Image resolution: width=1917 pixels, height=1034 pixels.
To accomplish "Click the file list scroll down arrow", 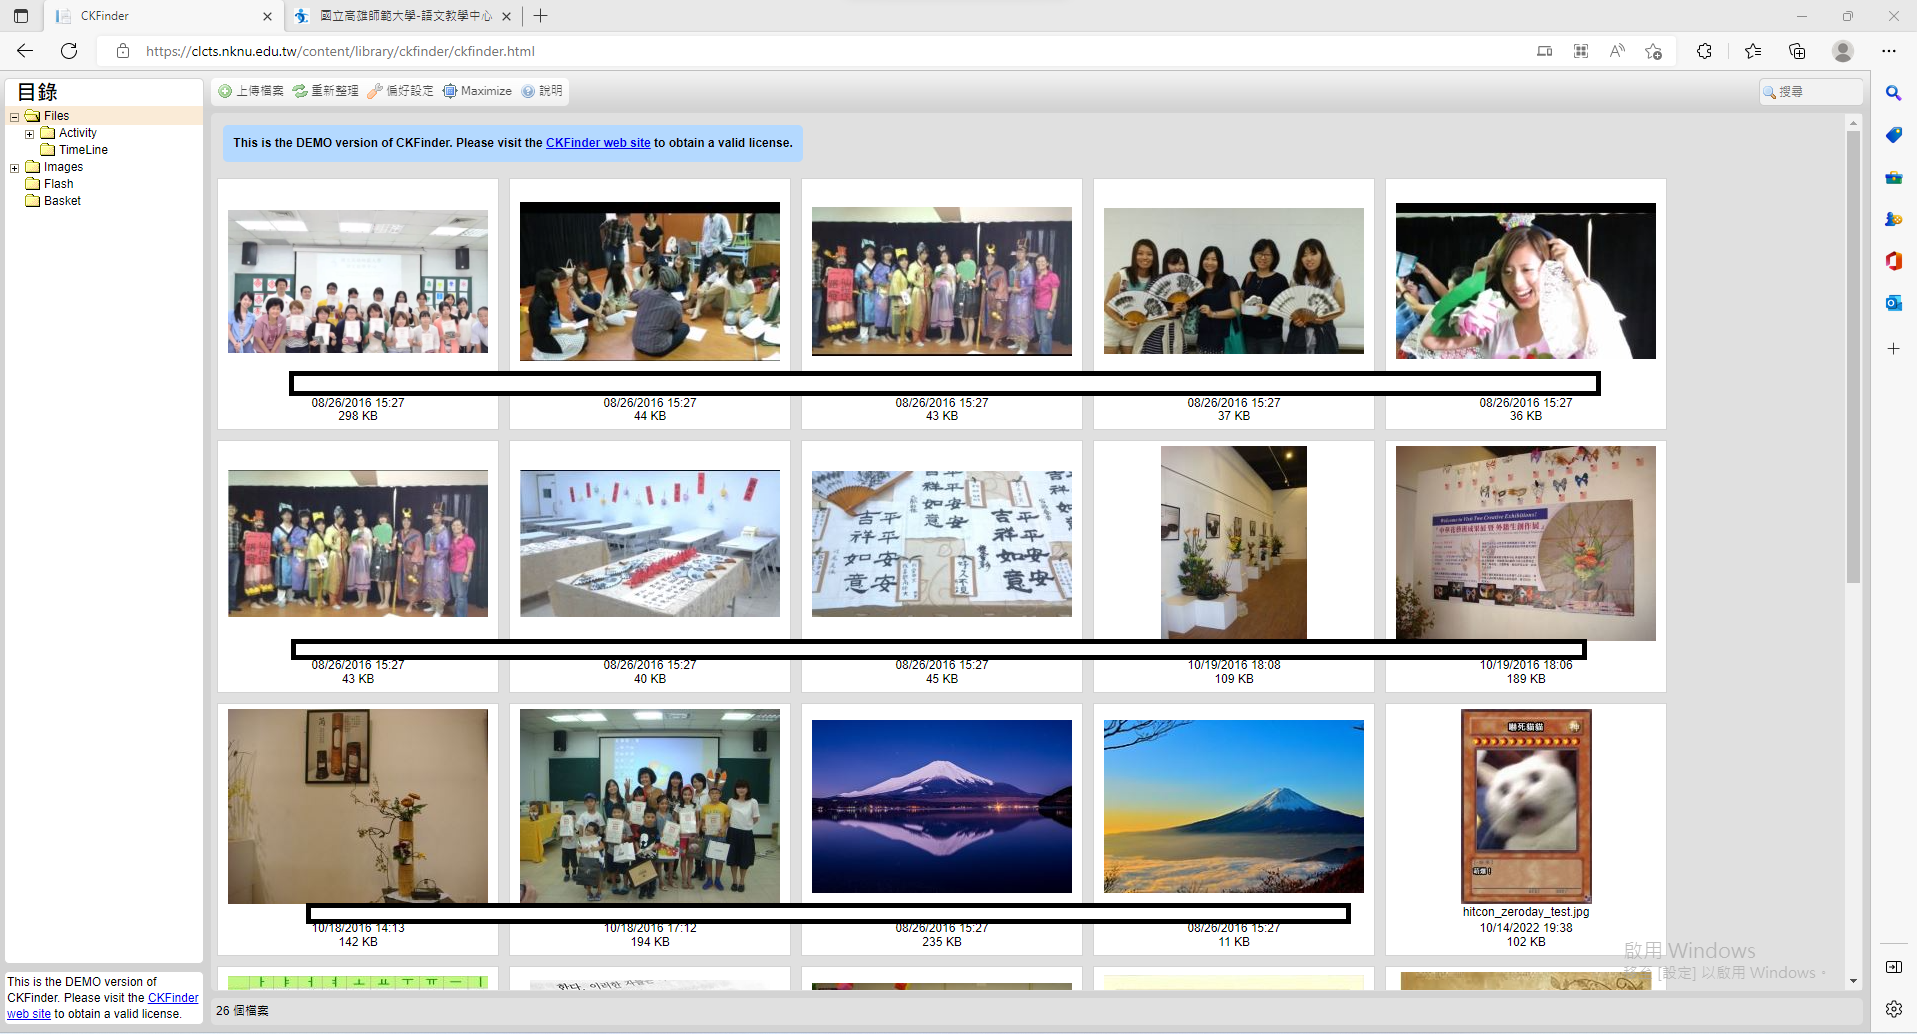I will (x=1853, y=981).
